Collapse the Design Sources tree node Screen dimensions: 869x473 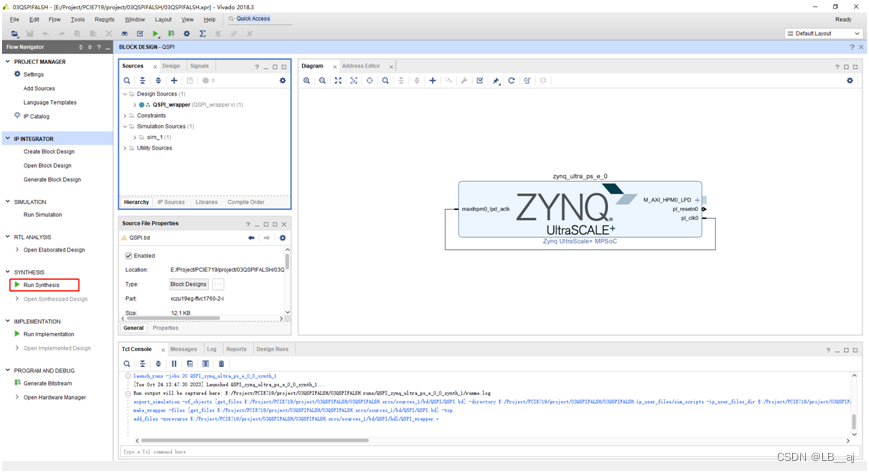[x=125, y=94]
